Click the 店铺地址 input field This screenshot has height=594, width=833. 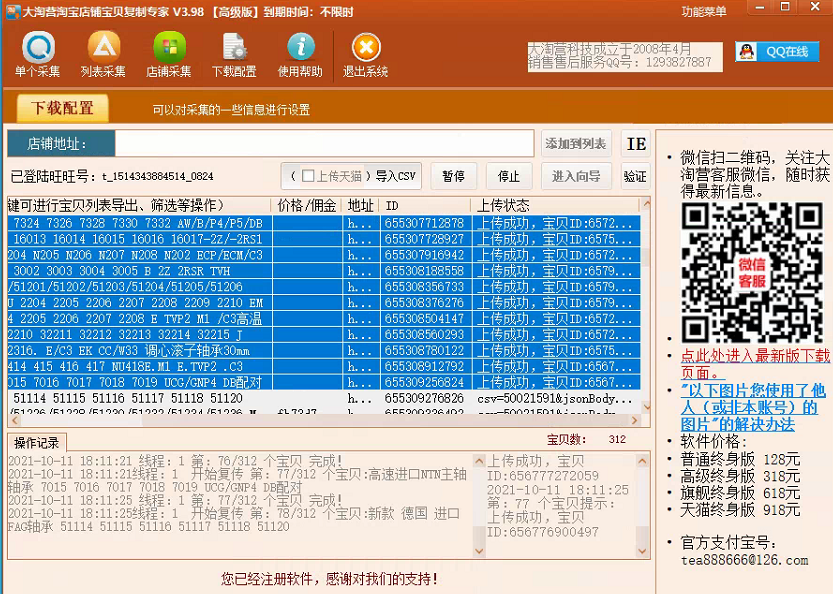(x=324, y=143)
